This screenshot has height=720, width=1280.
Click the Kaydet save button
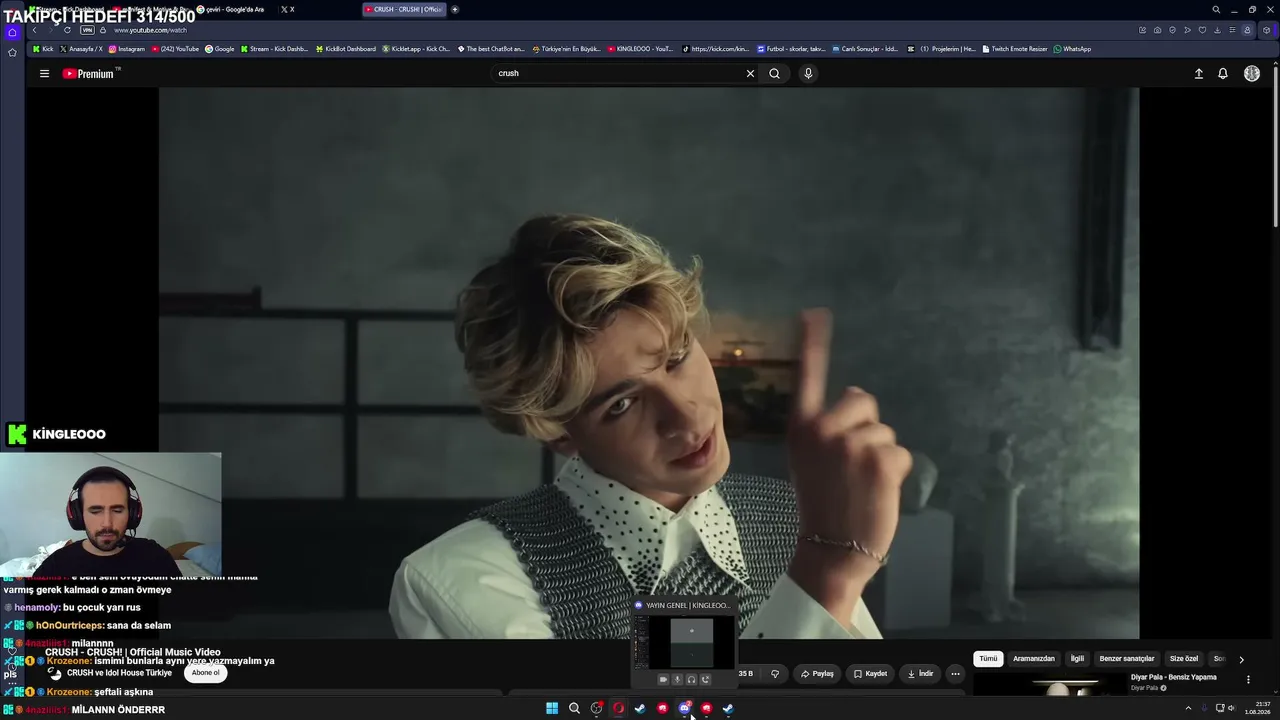click(x=870, y=674)
